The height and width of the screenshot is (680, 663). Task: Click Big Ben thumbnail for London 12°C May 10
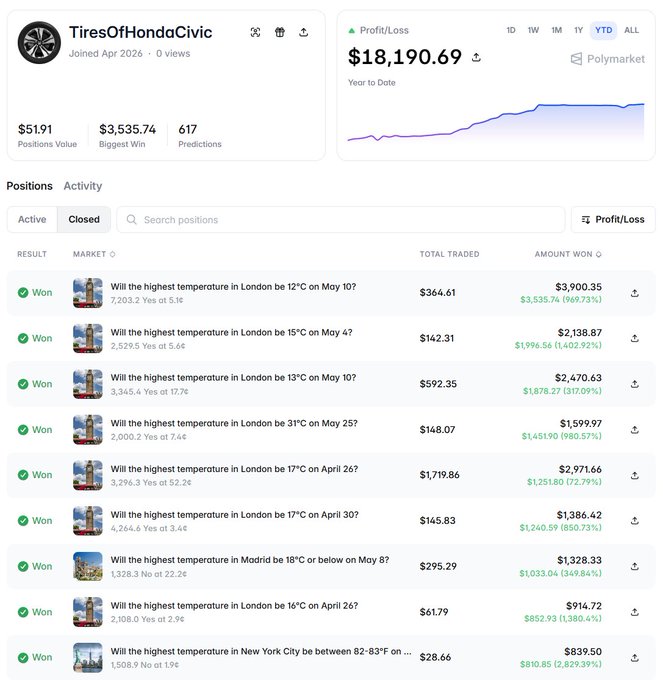(x=88, y=293)
